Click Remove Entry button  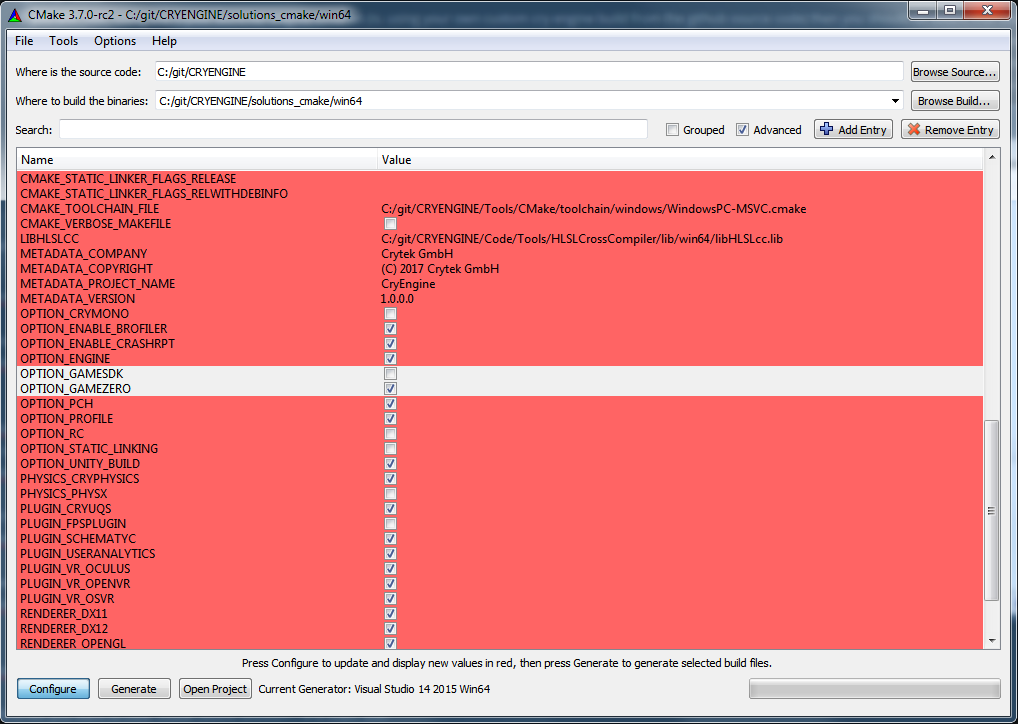(x=950, y=129)
